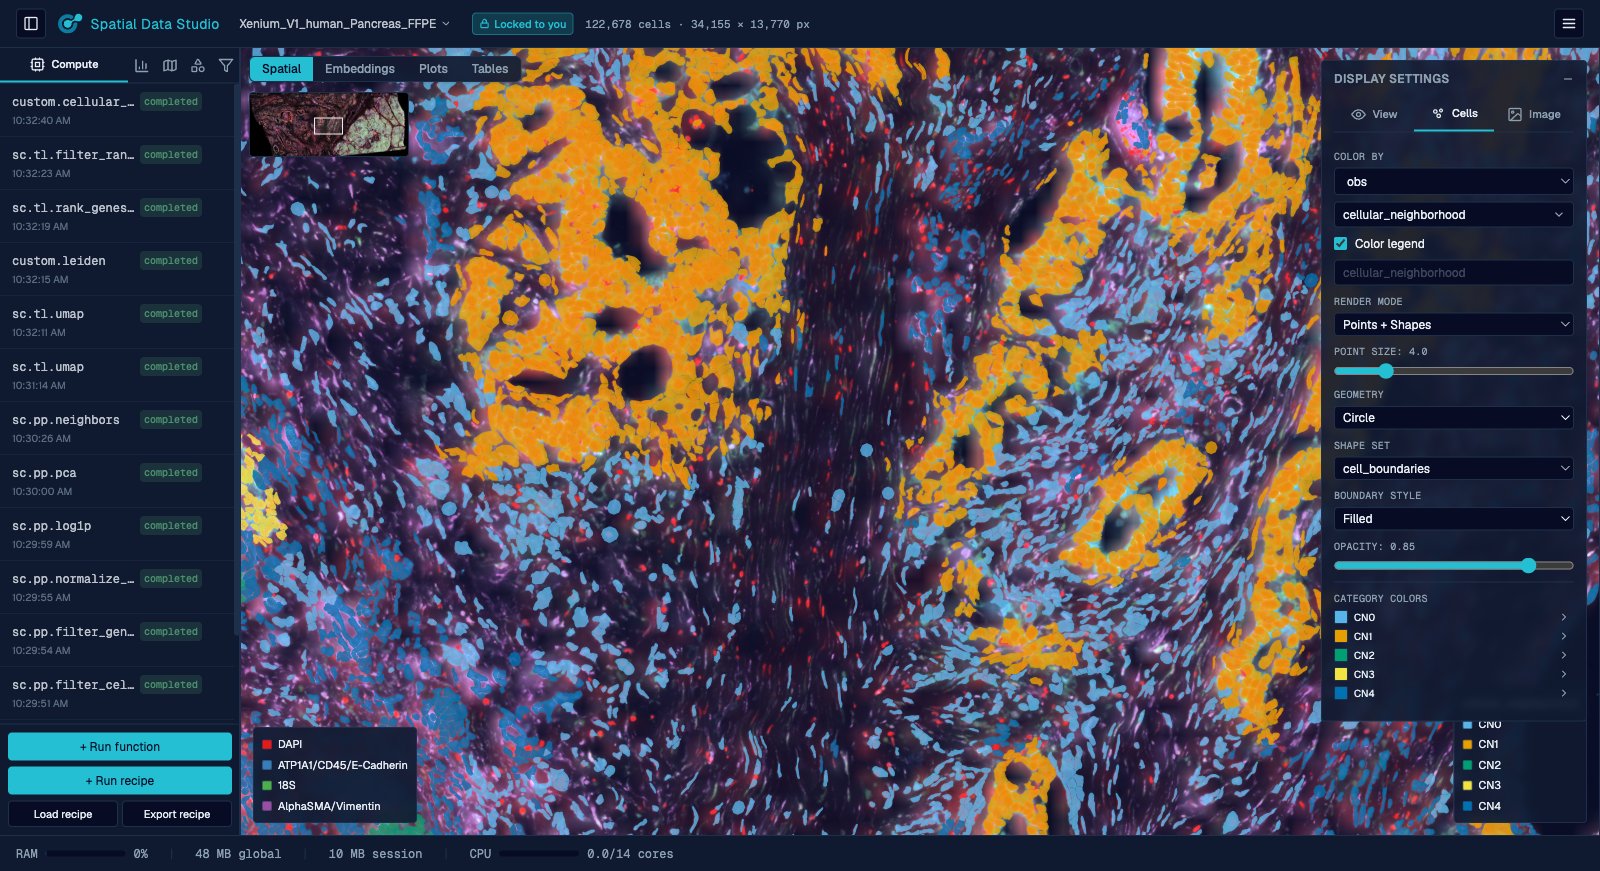Click the ATP1A1/CD45/E-Cadherin channel legend entry
Viewport: 1600px width, 871px height.
(335, 765)
